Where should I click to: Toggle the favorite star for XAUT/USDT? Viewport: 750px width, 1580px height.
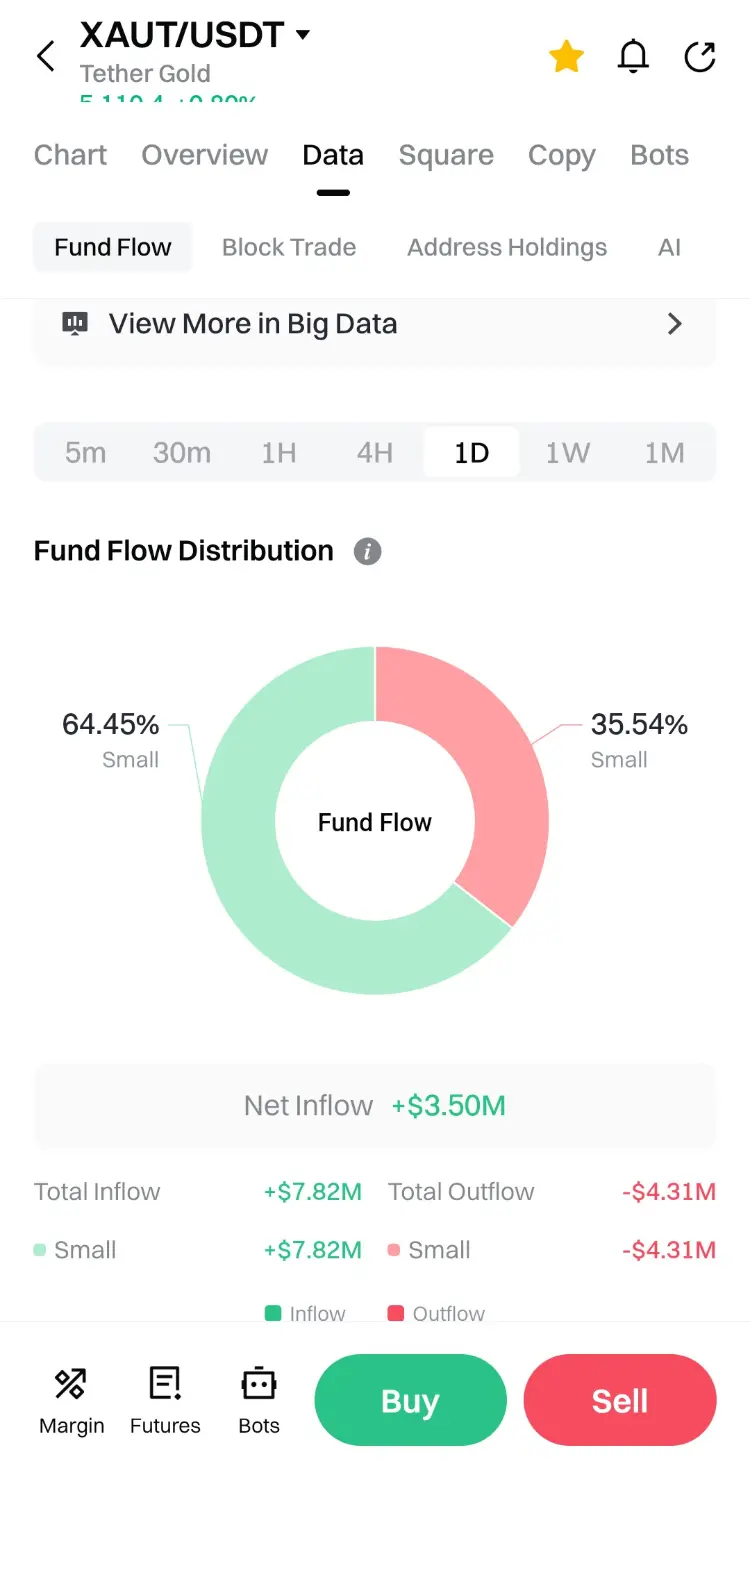click(x=566, y=57)
